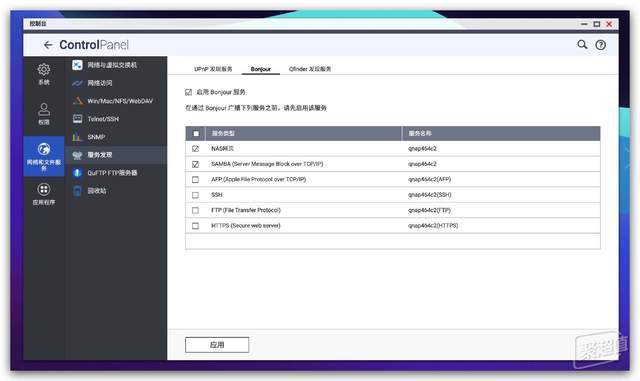Image resolution: width=640 pixels, height=381 pixels.
Task: Click the Apply button
Action: [x=217, y=345]
